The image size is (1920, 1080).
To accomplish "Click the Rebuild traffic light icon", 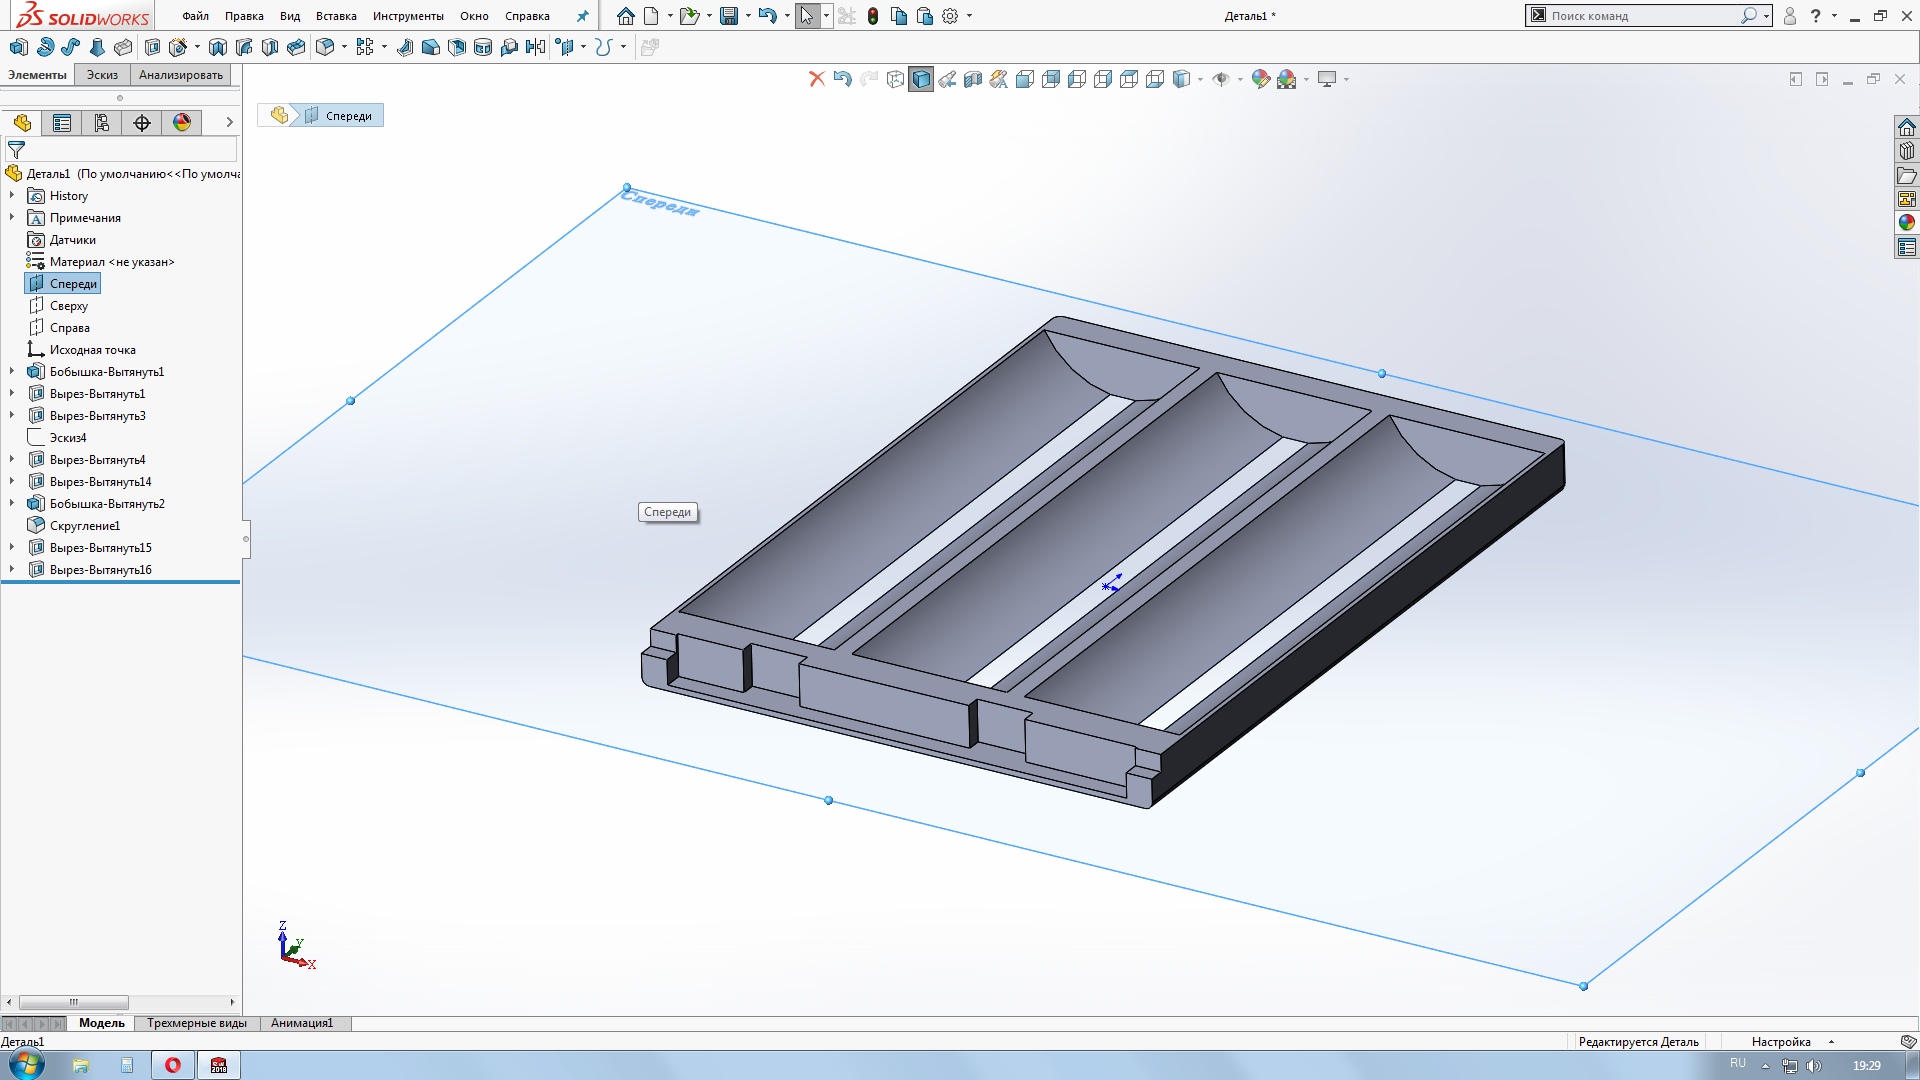I will pyautogui.click(x=873, y=16).
